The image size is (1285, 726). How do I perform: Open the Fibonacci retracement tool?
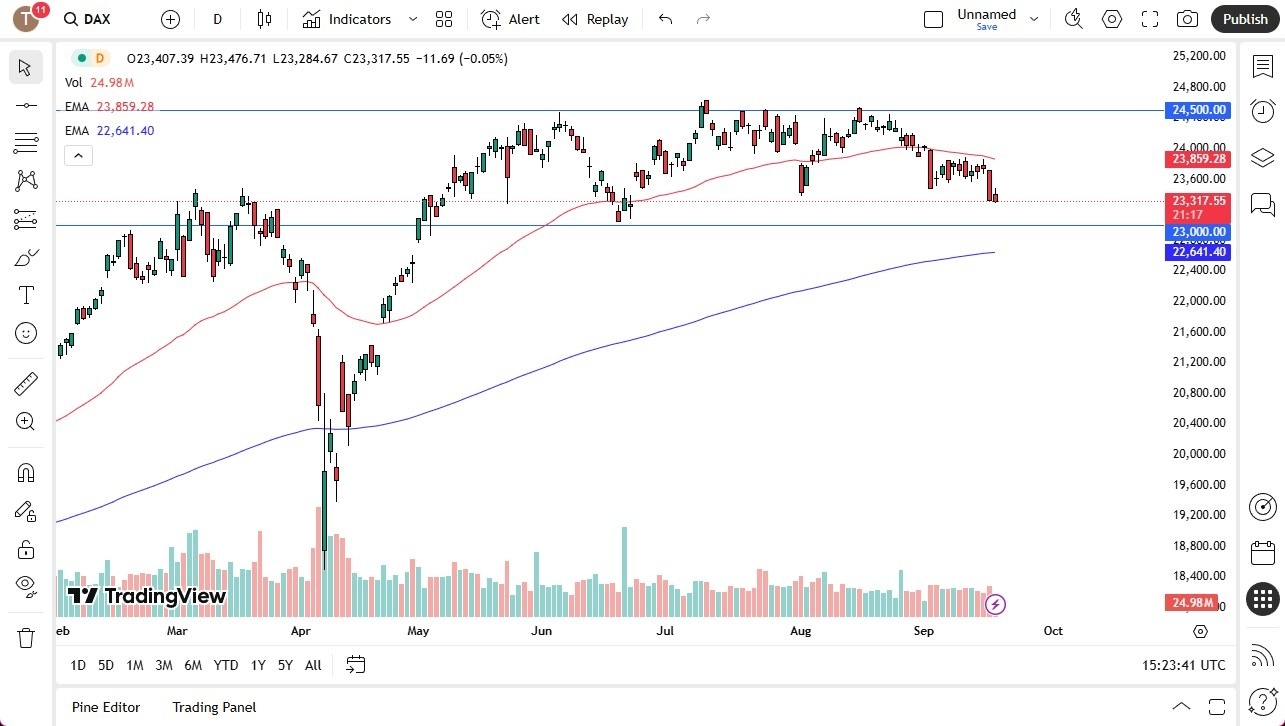coord(26,141)
